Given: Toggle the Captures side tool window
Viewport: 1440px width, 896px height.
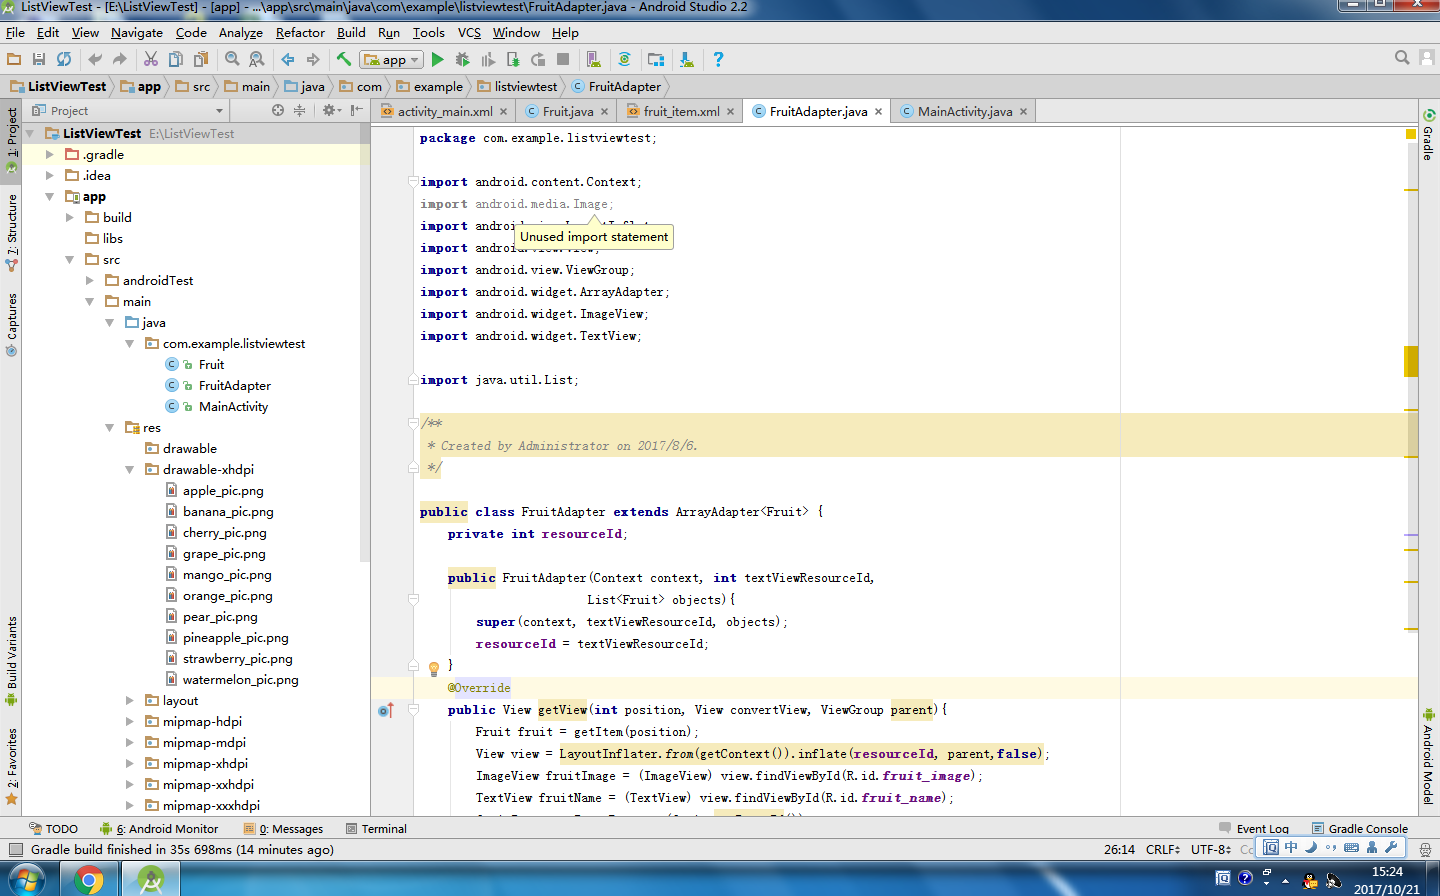Looking at the screenshot, I should coord(11,325).
